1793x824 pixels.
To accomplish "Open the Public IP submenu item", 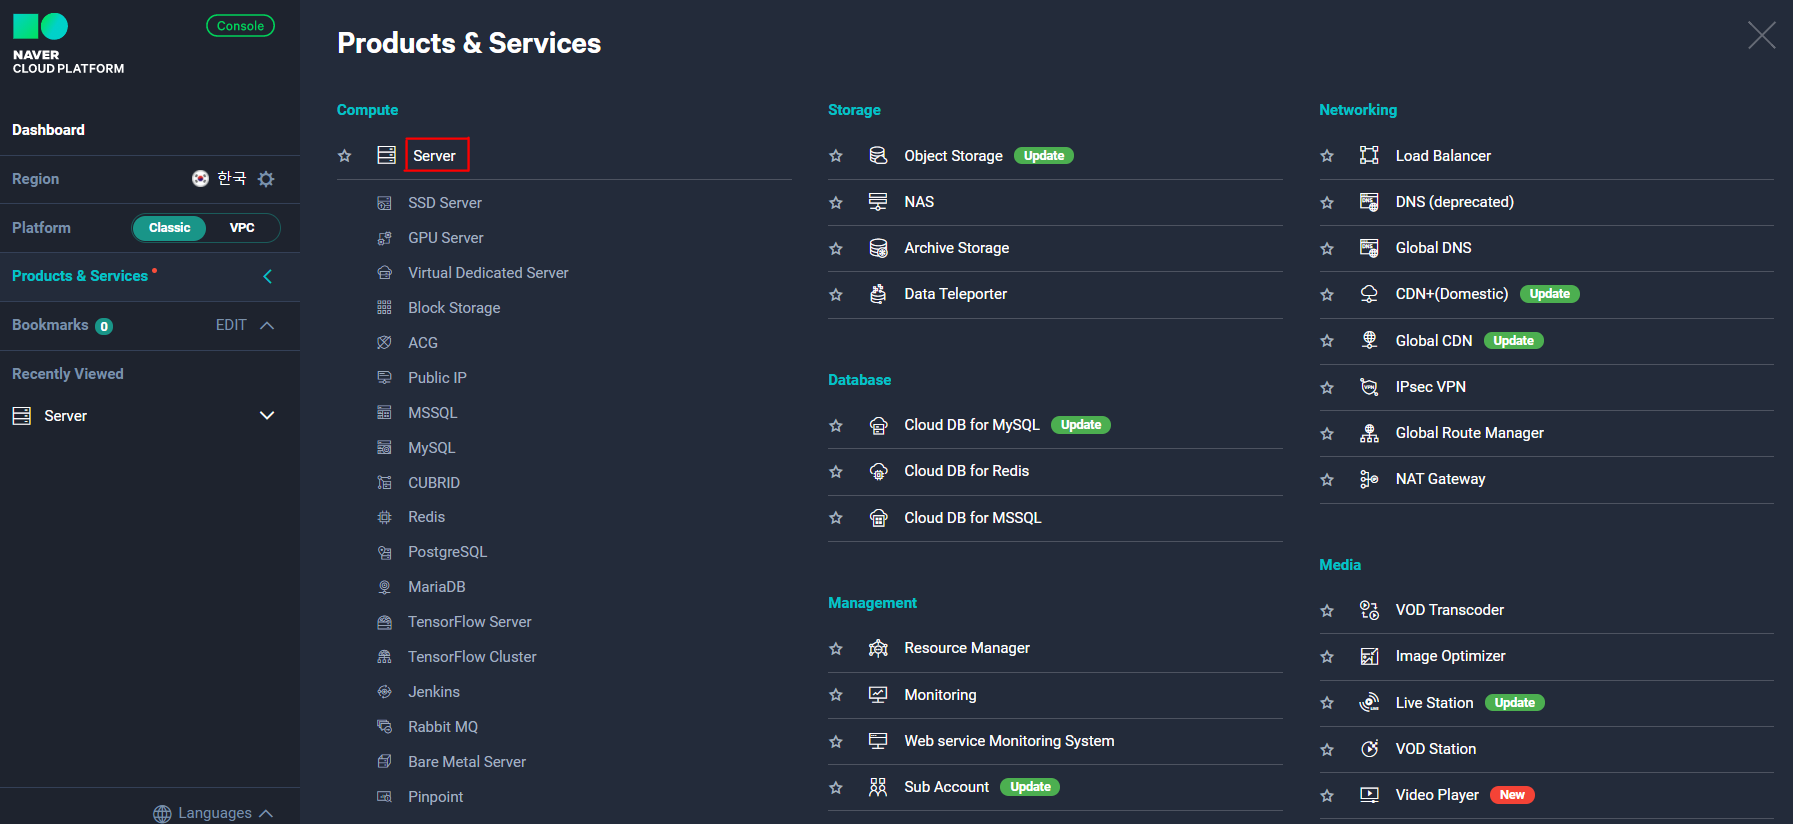I will pos(437,378).
